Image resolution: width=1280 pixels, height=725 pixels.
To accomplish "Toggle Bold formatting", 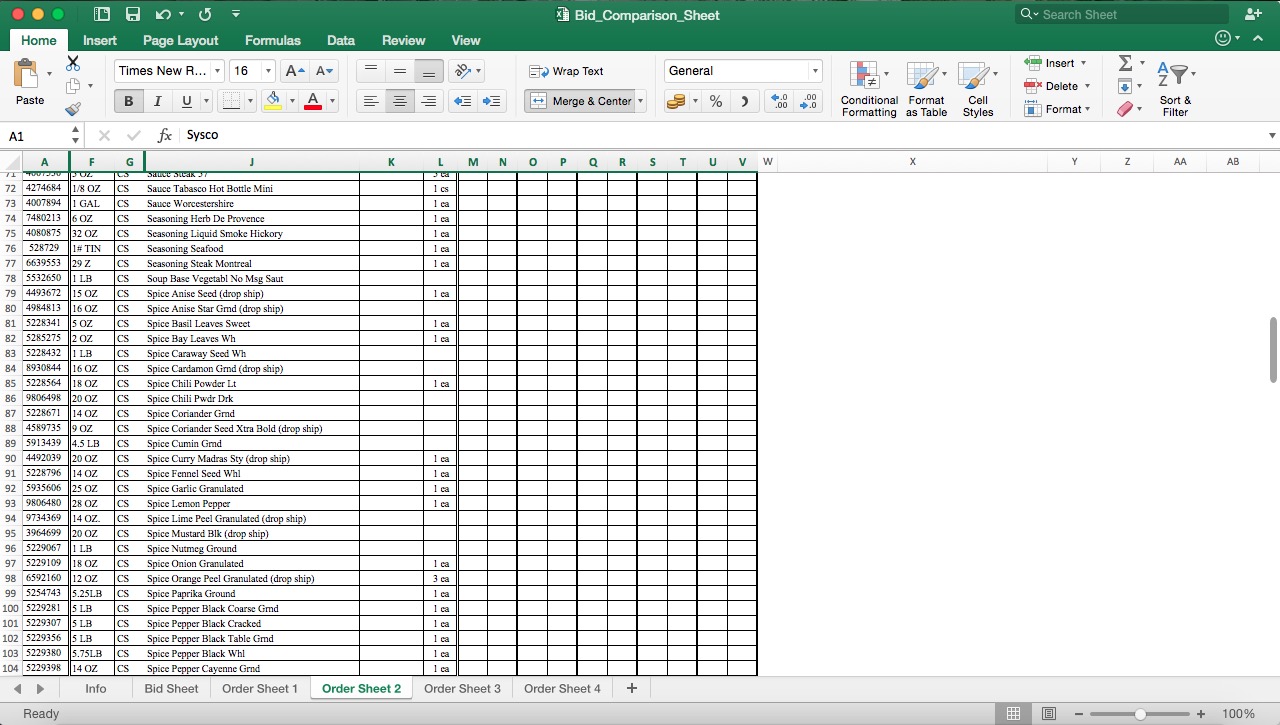I will point(128,101).
